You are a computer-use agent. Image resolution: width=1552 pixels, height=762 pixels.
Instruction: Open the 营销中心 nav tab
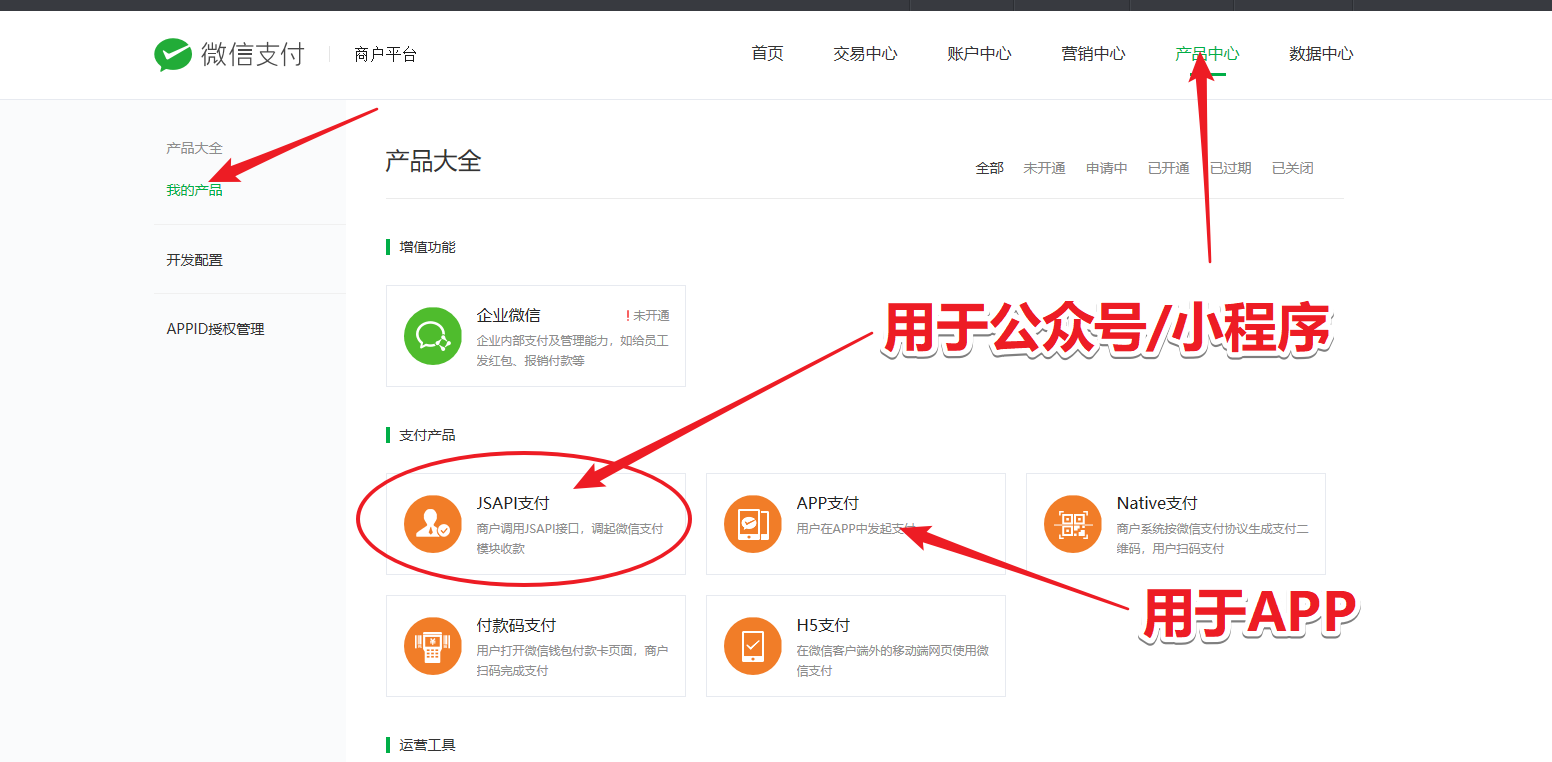(x=1093, y=54)
